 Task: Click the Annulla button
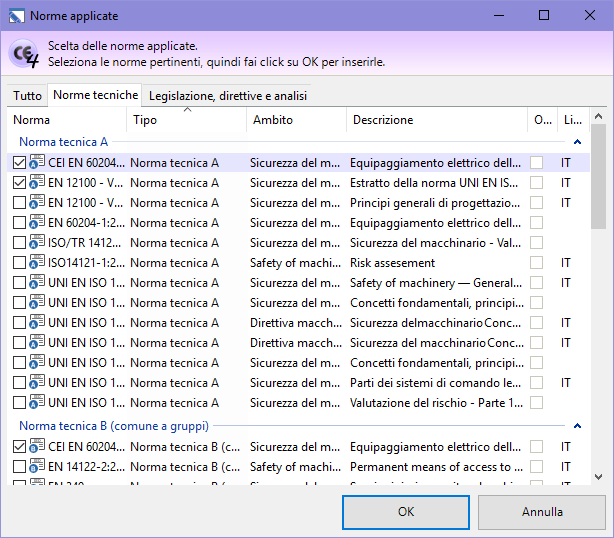542,512
